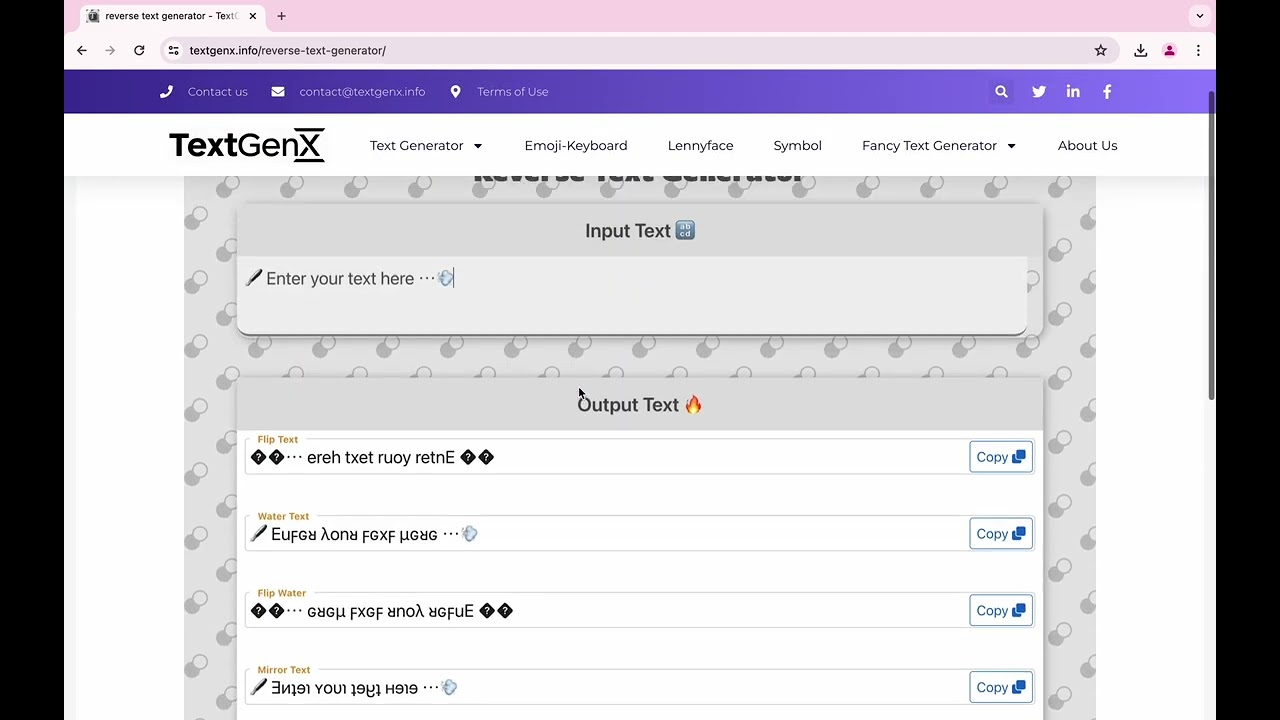1280x720 pixels.
Task: Open the About Us page
Action: click(x=1087, y=146)
